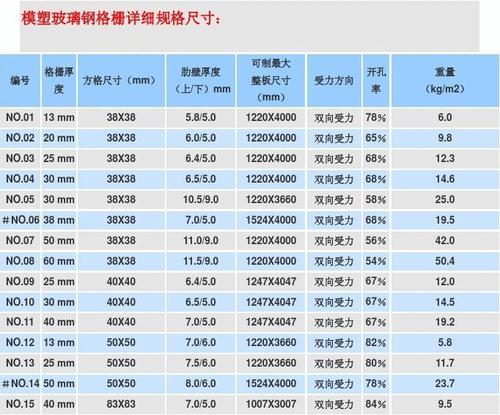Click the 开孔率 column header
This screenshot has height=415, width=500.
pos(376,81)
